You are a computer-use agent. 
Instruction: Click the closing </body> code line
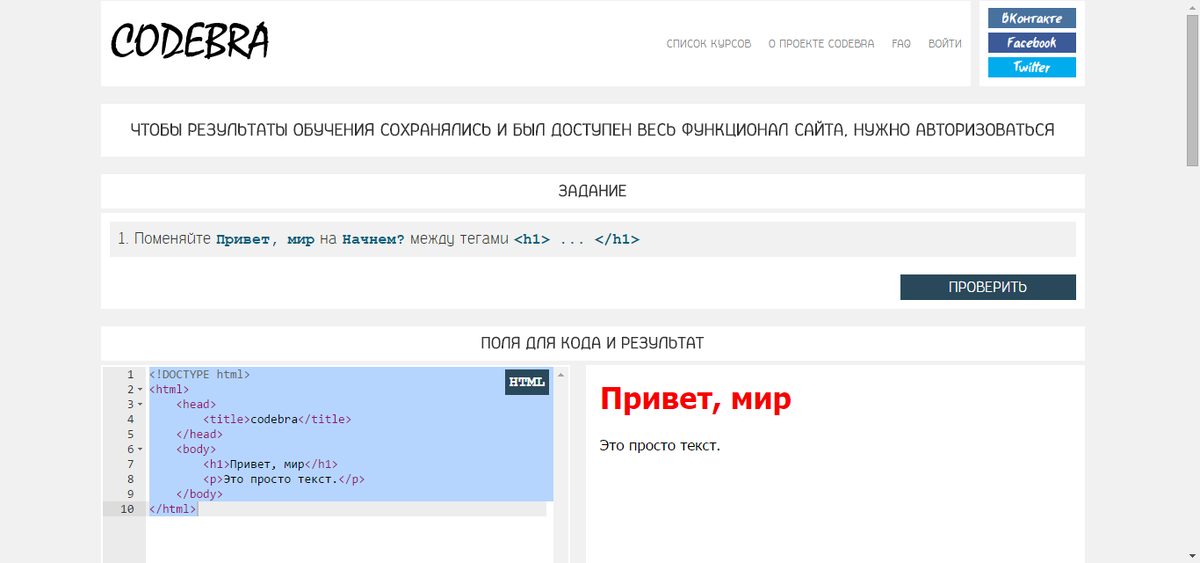(199, 494)
